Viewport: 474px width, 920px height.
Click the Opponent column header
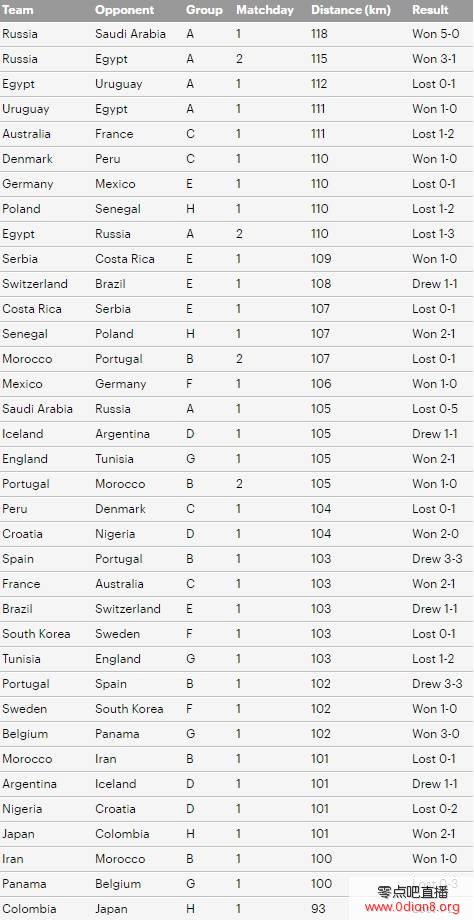point(124,10)
